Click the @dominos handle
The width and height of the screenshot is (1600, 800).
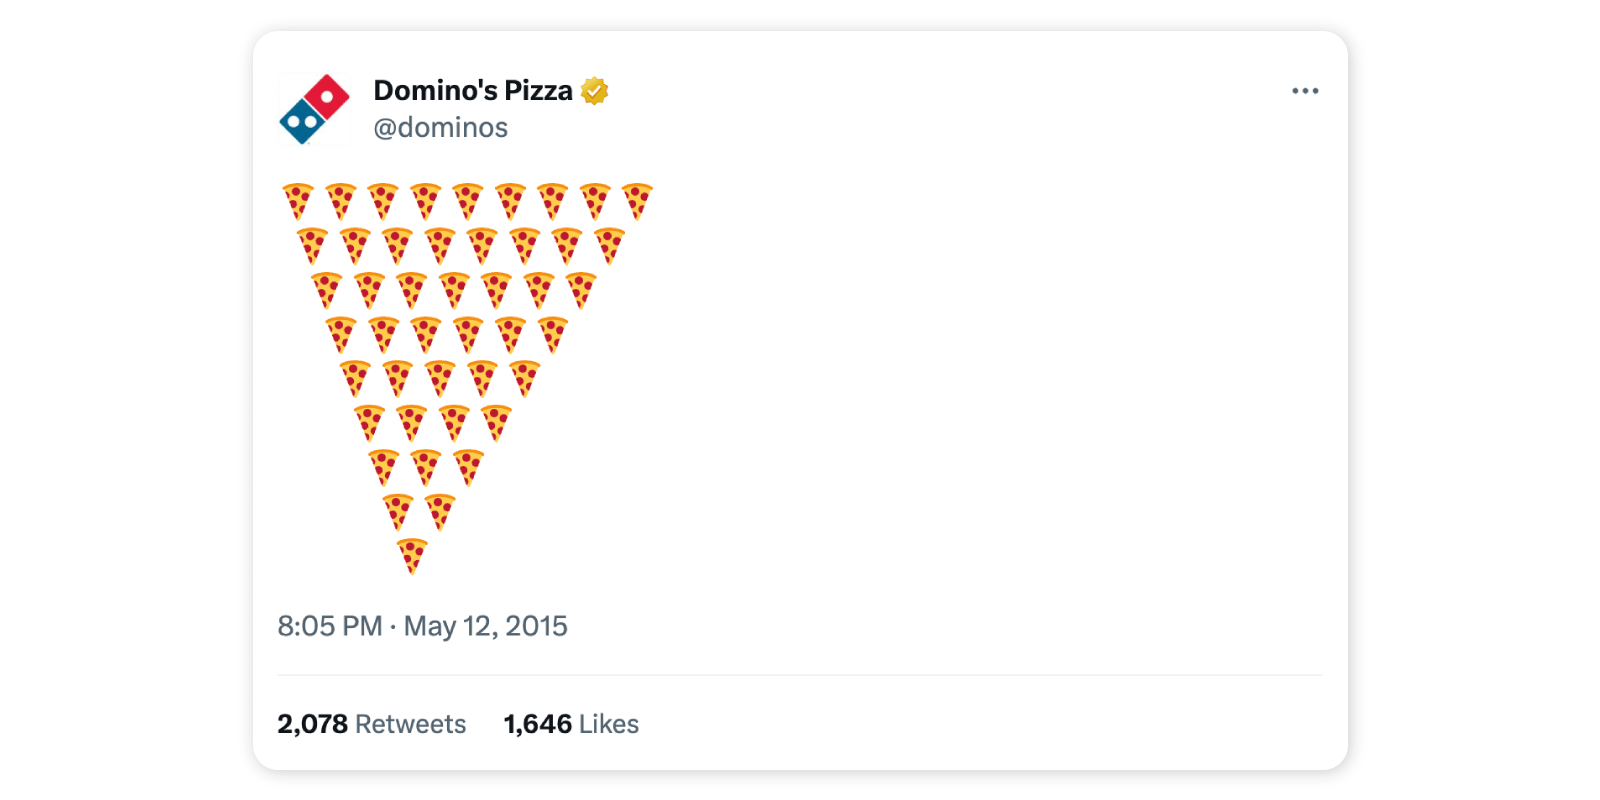coord(440,127)
